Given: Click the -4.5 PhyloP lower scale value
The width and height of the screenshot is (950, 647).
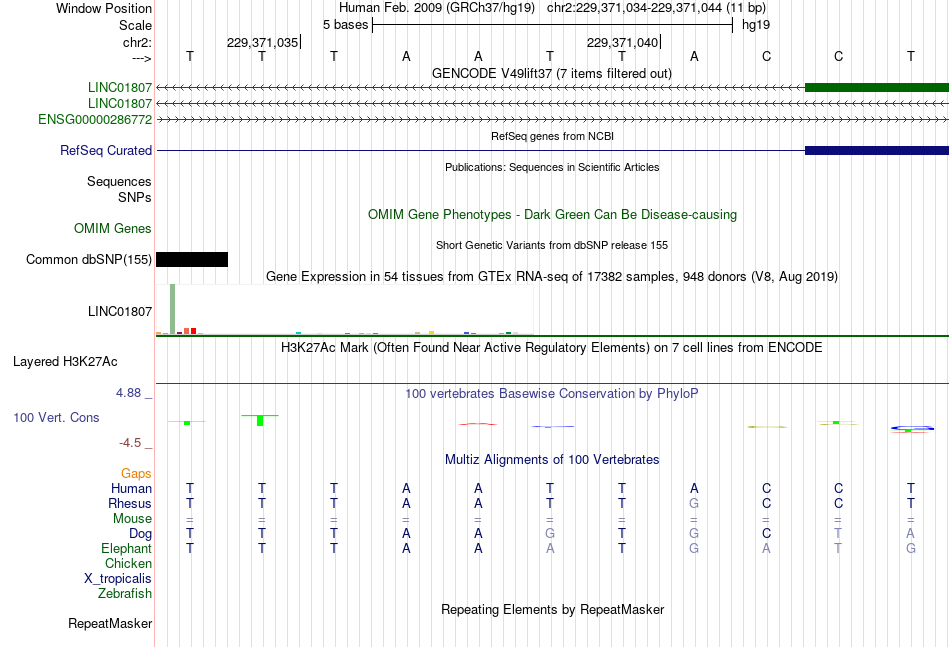Looking at the screenshot, I should 130,443.
